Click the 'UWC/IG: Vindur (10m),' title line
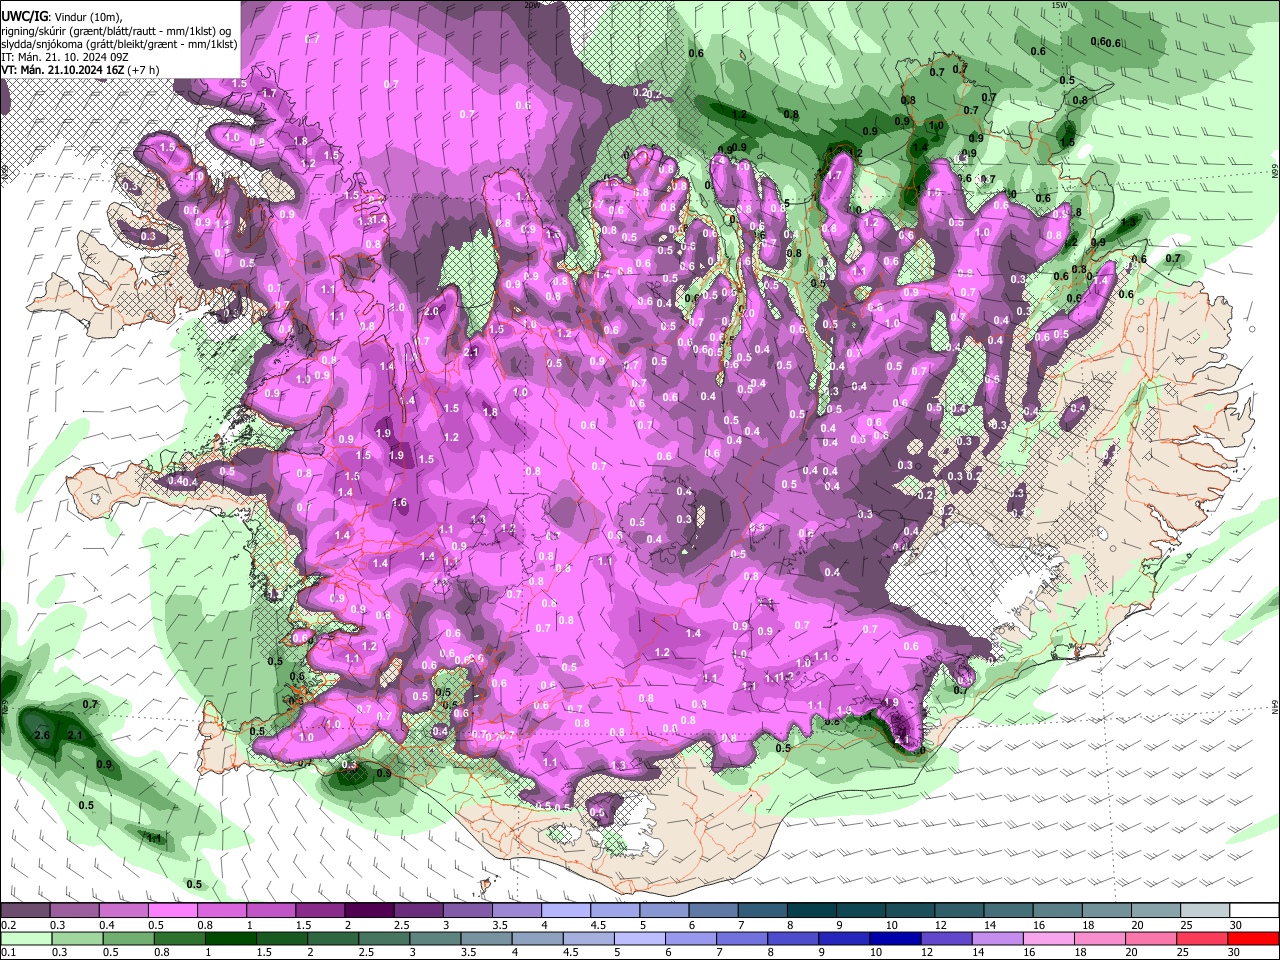Screen dimensions: 1280x960 [x=61, y=16]
